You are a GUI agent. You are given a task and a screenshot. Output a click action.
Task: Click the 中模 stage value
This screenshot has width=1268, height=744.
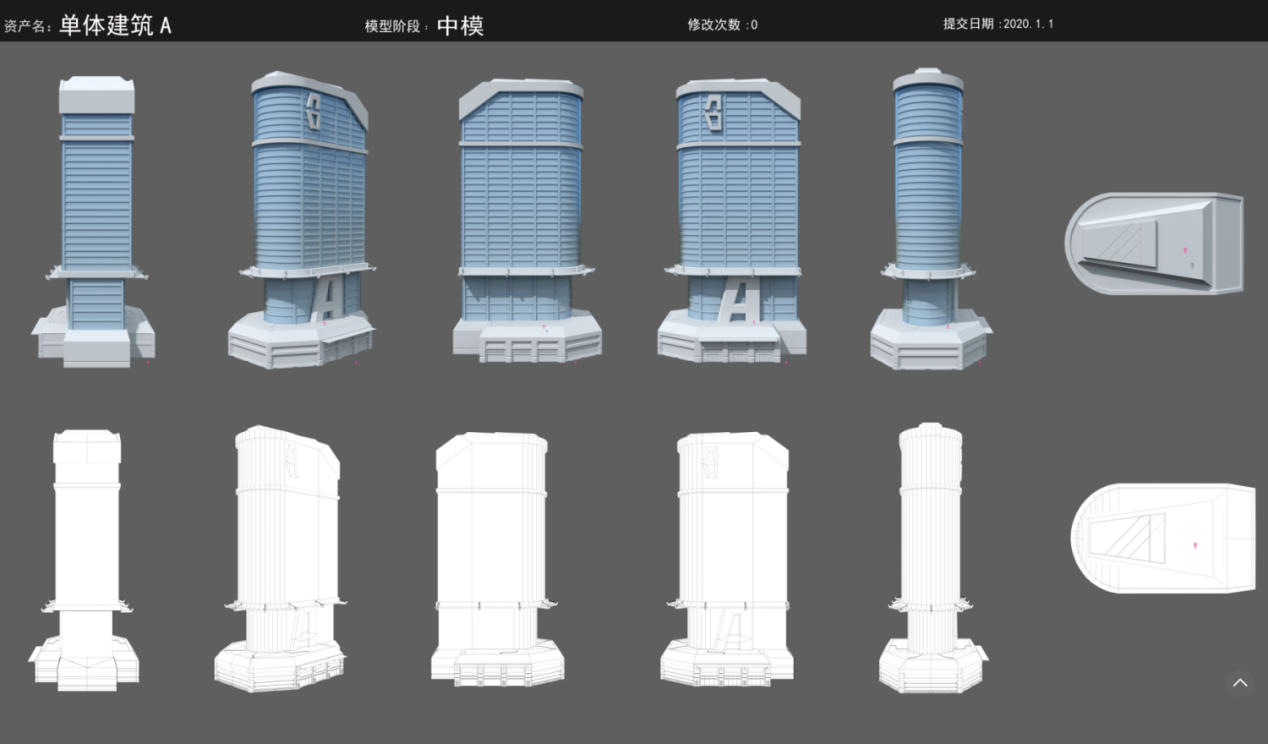[460, 25]
